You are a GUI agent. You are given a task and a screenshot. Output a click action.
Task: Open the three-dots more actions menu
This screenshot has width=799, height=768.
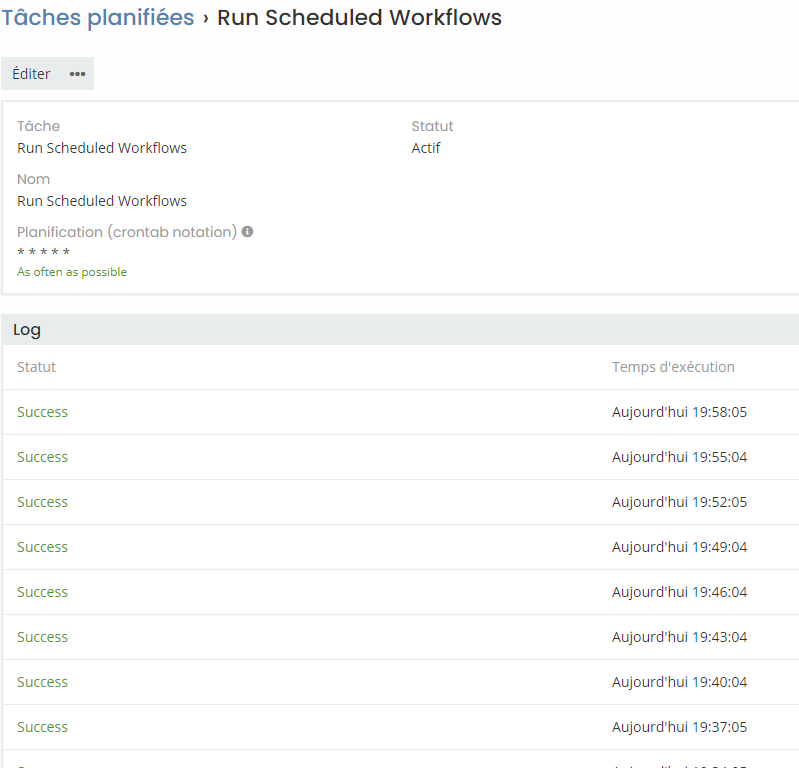coord(77,74)
